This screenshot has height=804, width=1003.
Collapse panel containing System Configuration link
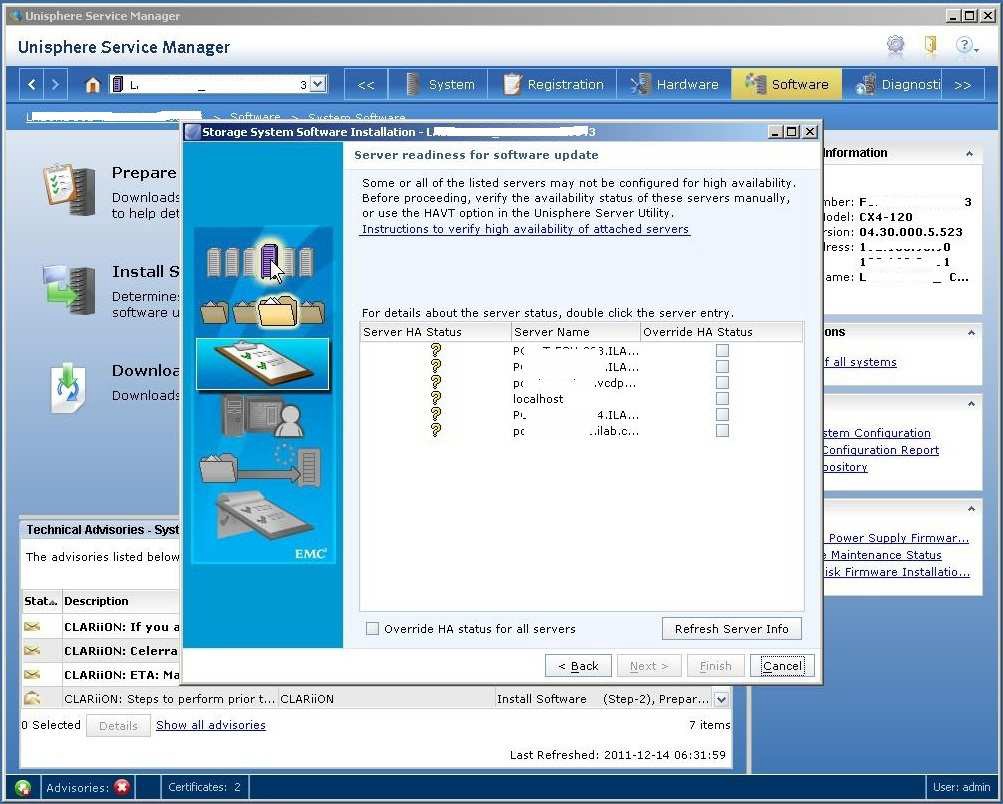click(971, 404)
